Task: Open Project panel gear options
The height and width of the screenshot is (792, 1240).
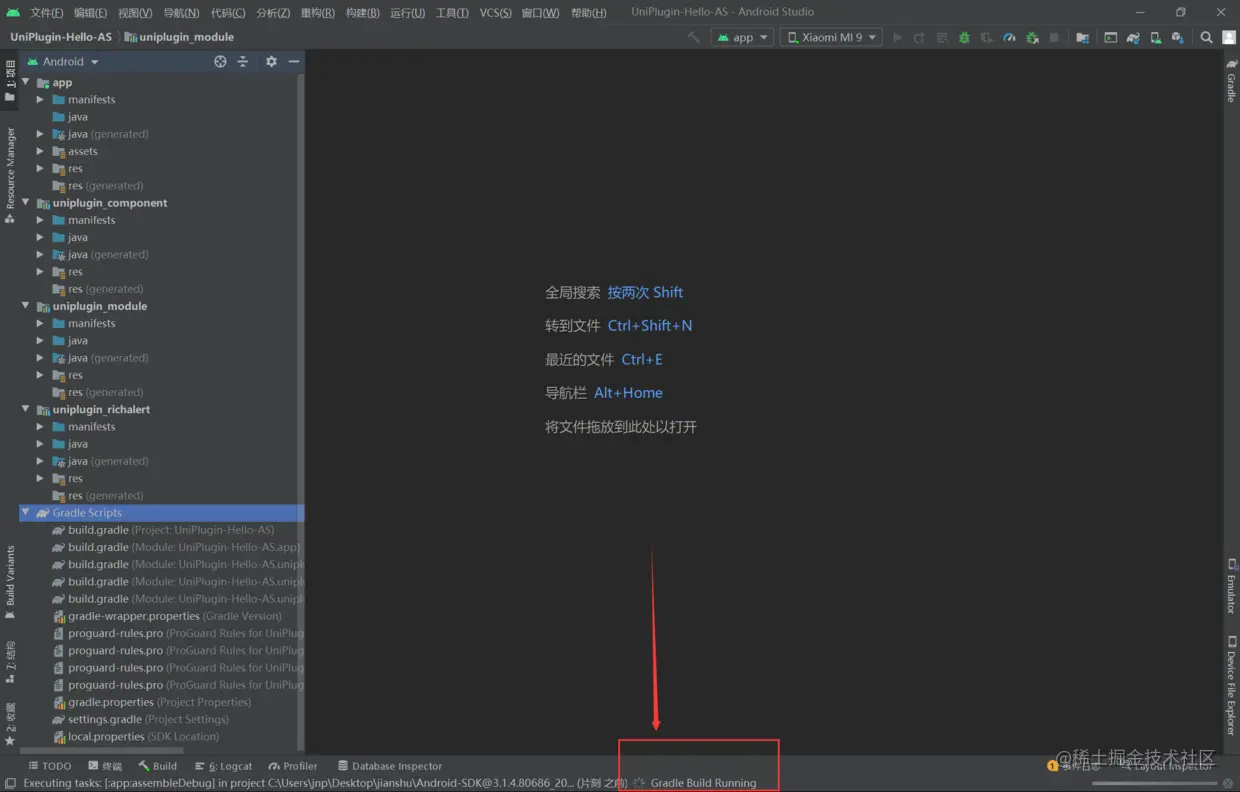Action: point(271,61)
